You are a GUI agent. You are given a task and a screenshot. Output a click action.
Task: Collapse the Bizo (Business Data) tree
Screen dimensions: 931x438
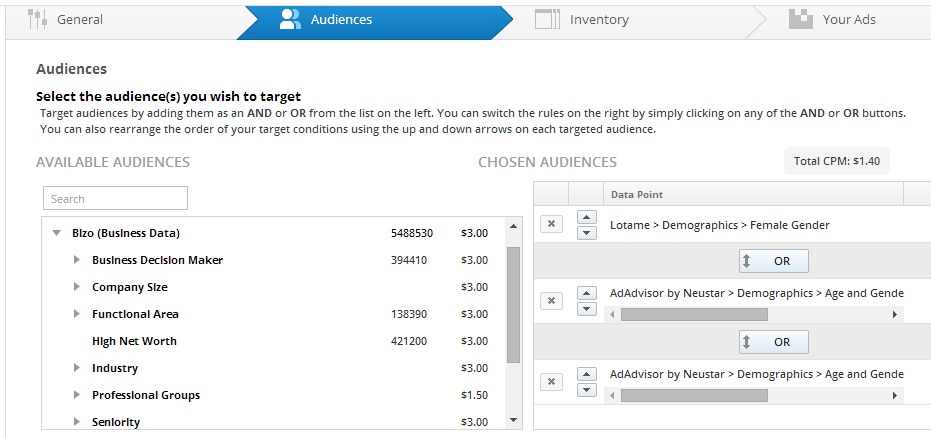click(57, 233)
